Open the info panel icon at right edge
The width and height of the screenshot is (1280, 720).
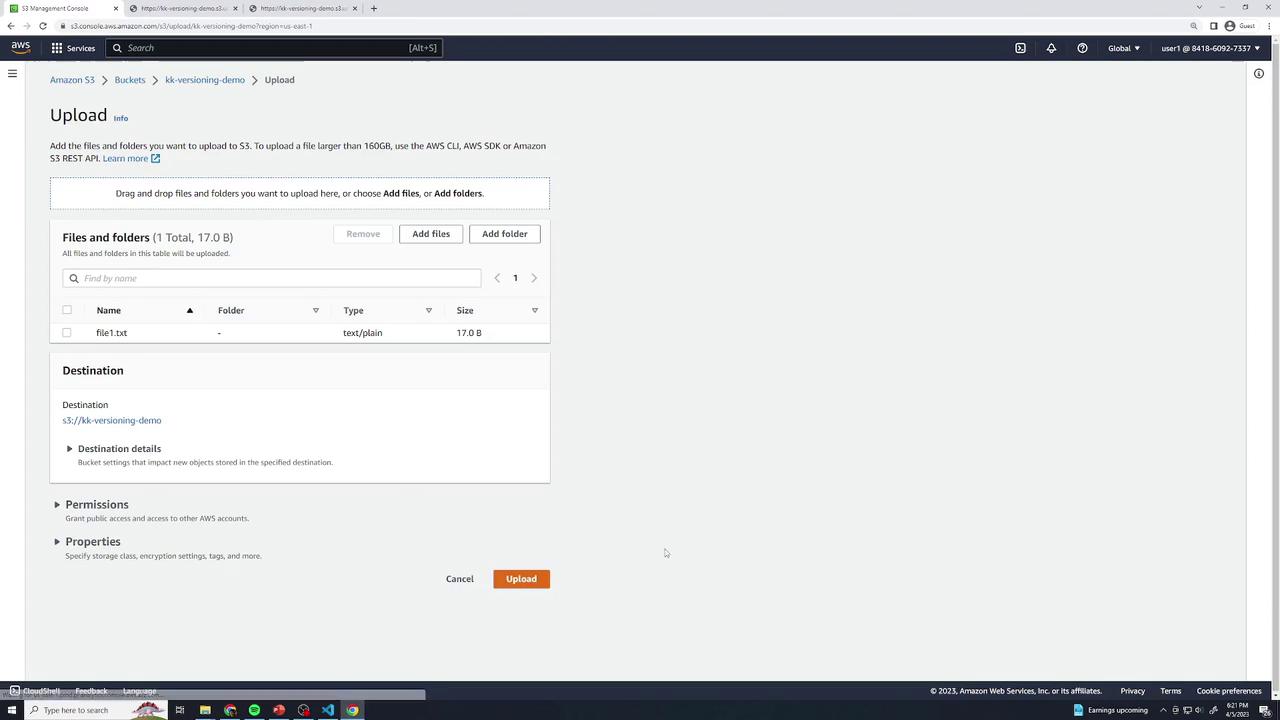tap(1259, 73)
